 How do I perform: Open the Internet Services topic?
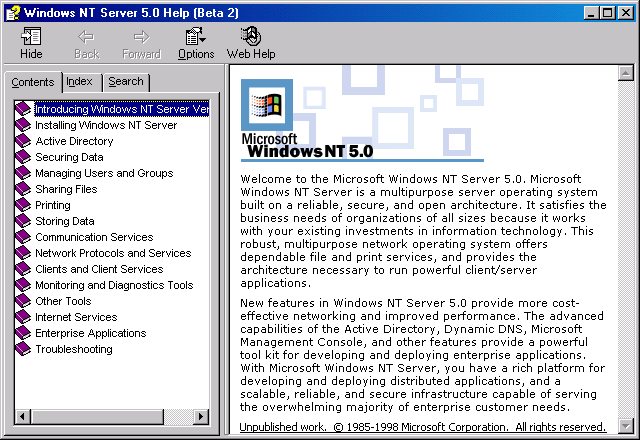pos(76,317)
